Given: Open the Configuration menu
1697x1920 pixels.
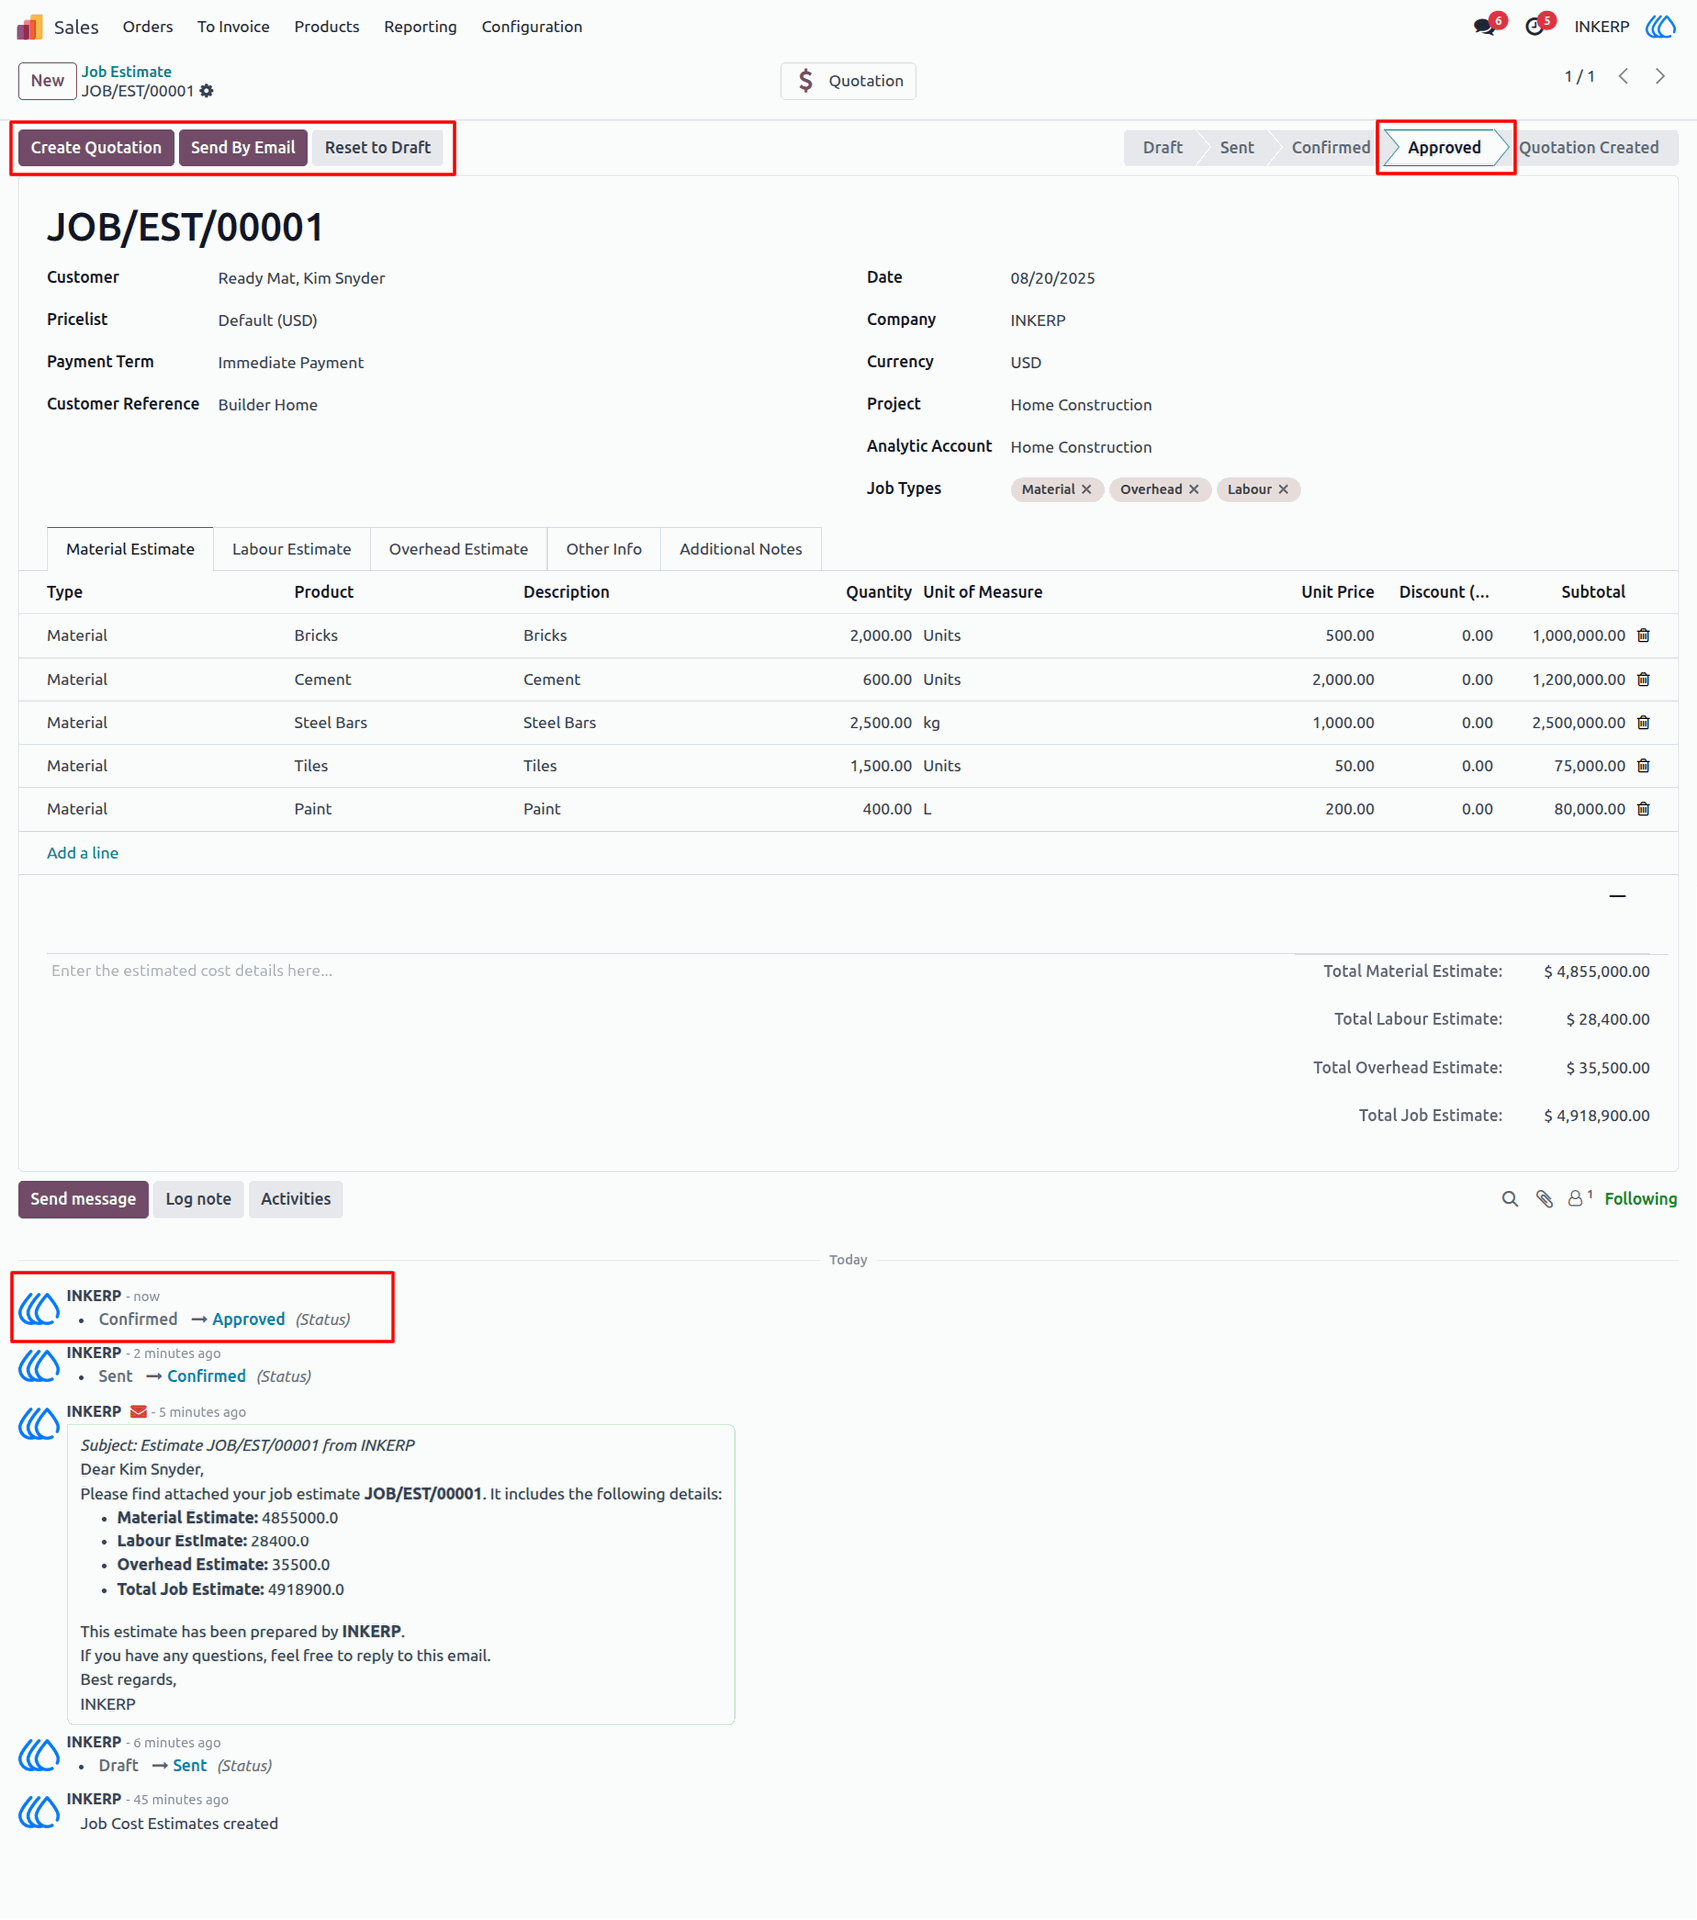Looking at the screenshot, I should (x=532, y=27).
